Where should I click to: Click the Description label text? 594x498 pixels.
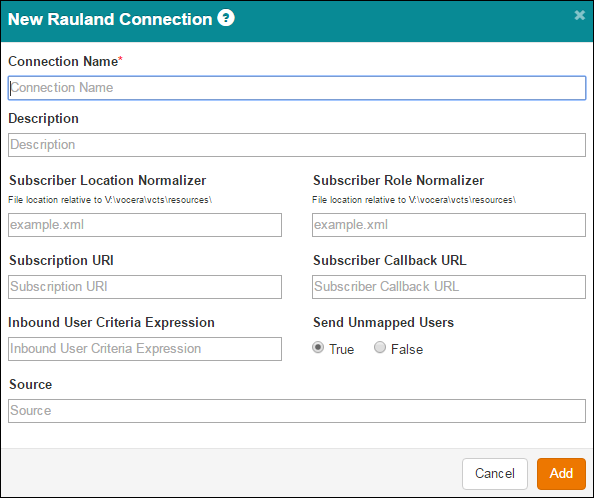coord(44,119)
